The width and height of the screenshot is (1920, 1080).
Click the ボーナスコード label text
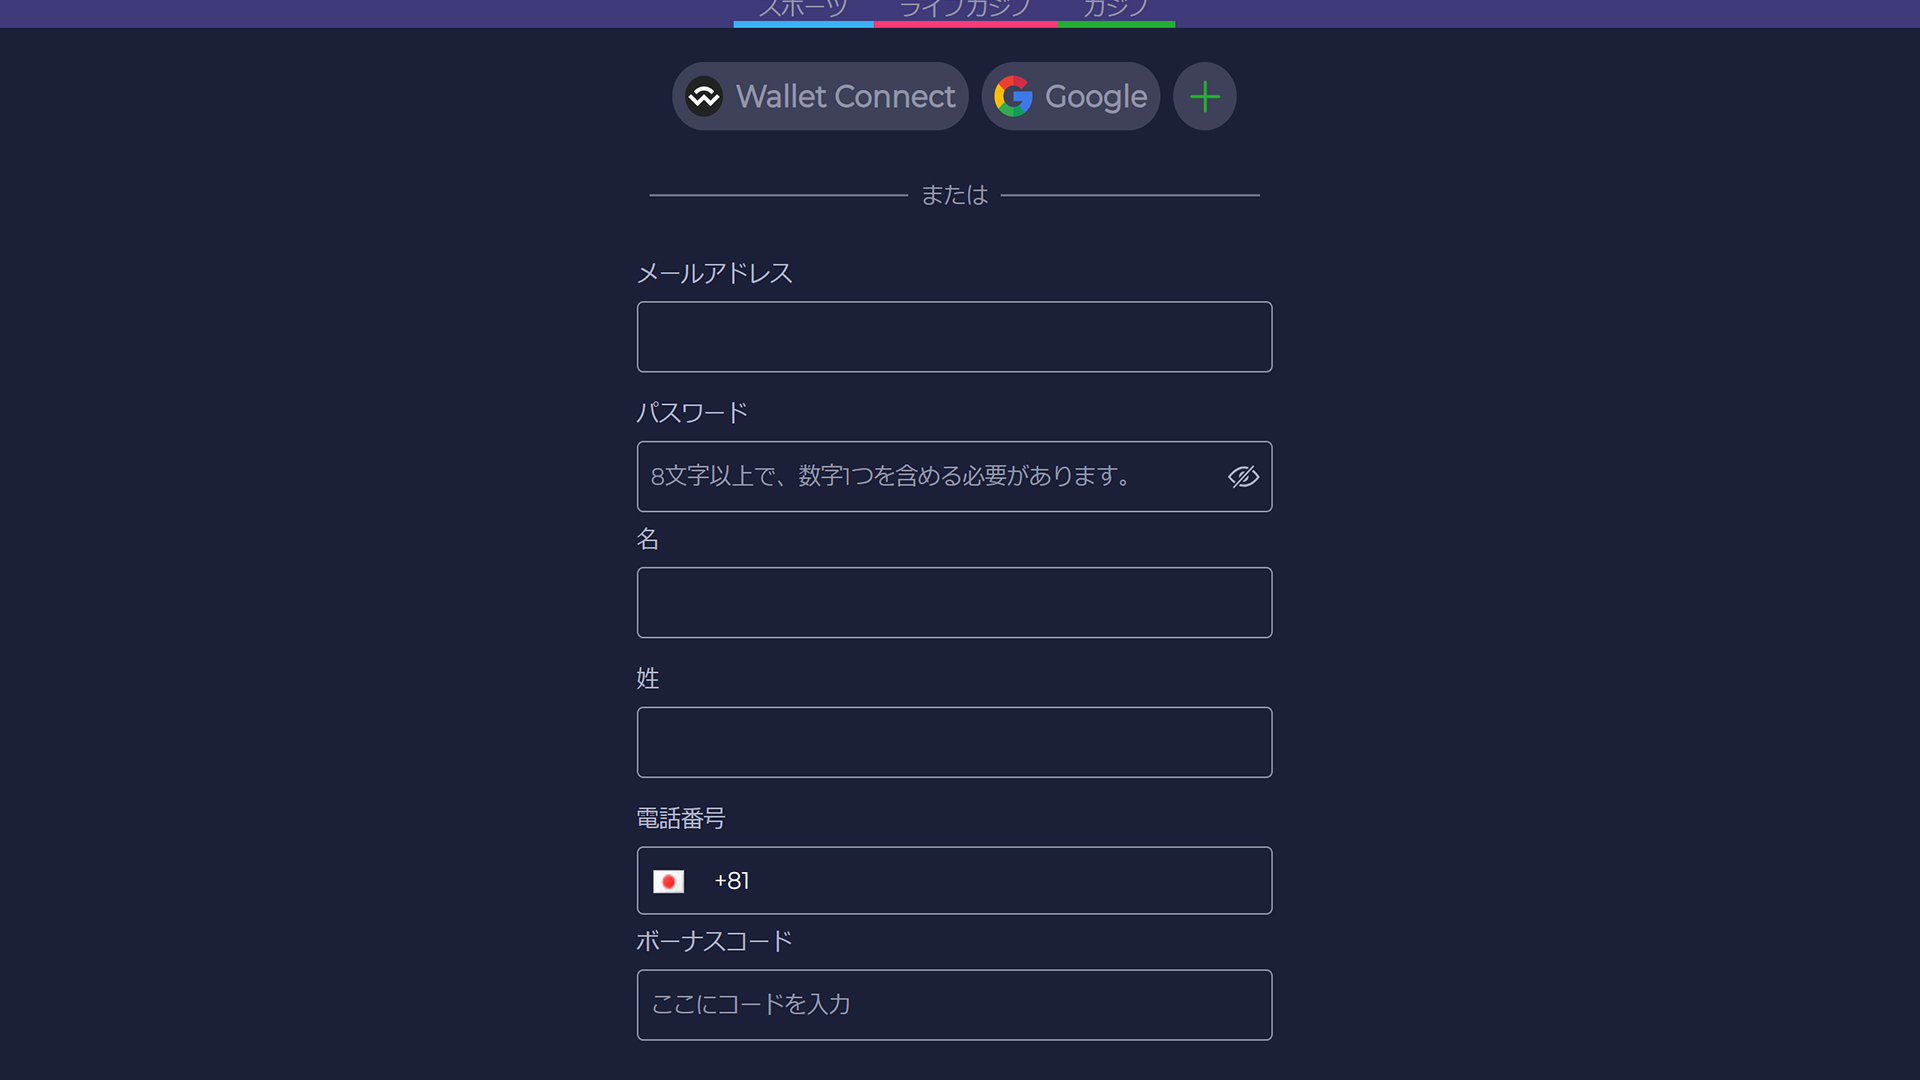pos(715,941)
